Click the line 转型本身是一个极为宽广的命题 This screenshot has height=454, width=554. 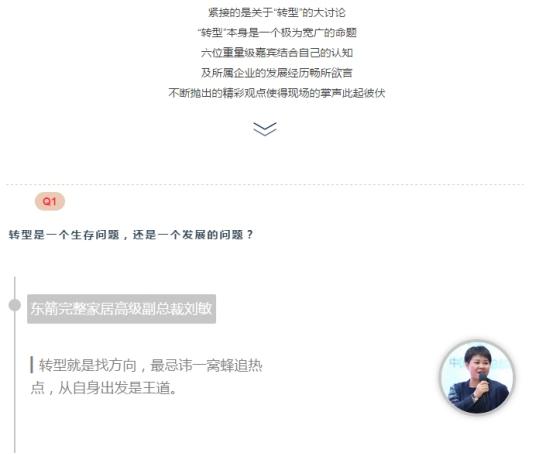pos(277,33)
